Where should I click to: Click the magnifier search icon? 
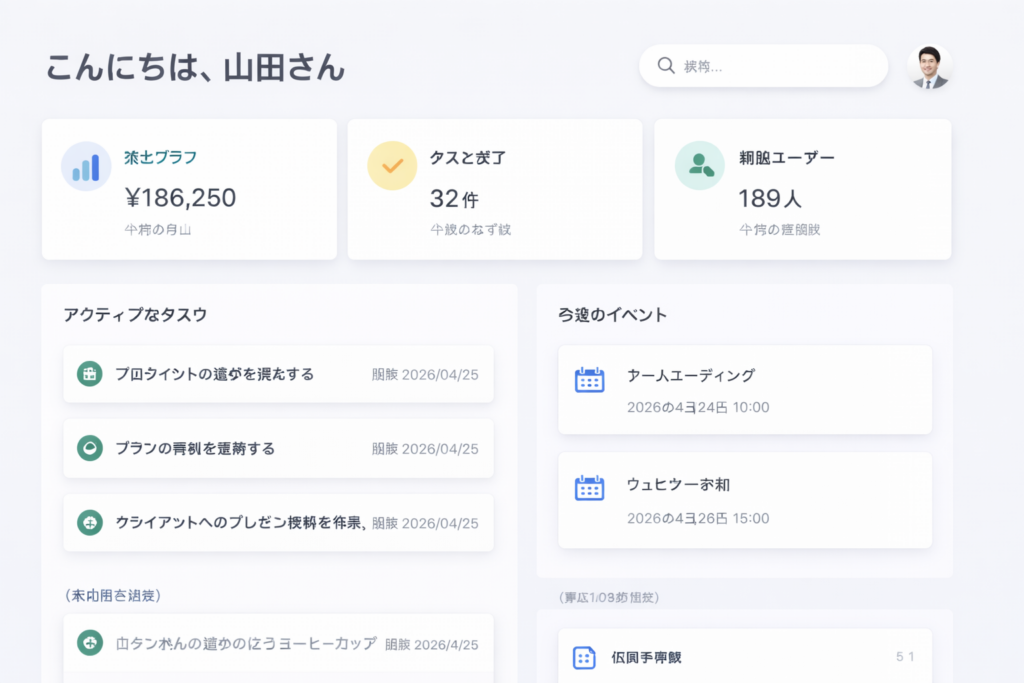point(666,66)
